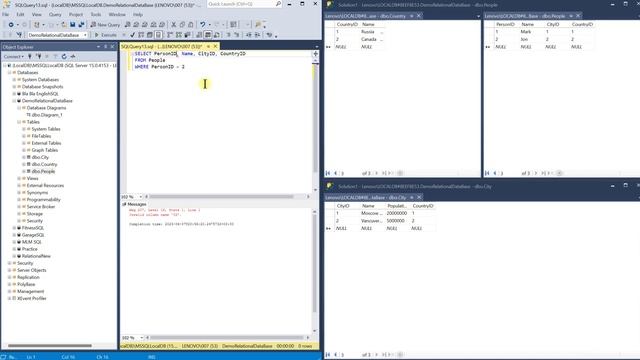
Task: Click the Undo arrow icon
Action: 202,25
